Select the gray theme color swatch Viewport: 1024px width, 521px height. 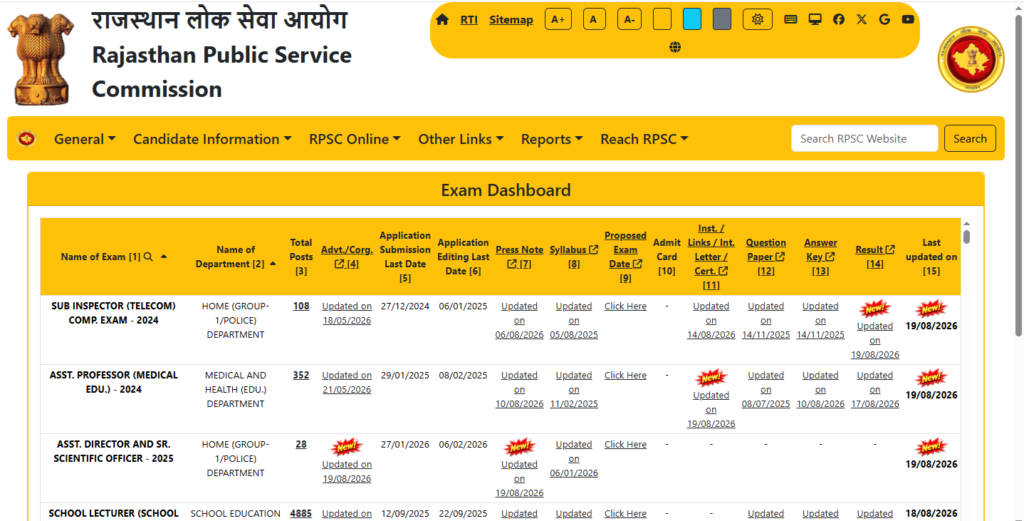722,20
